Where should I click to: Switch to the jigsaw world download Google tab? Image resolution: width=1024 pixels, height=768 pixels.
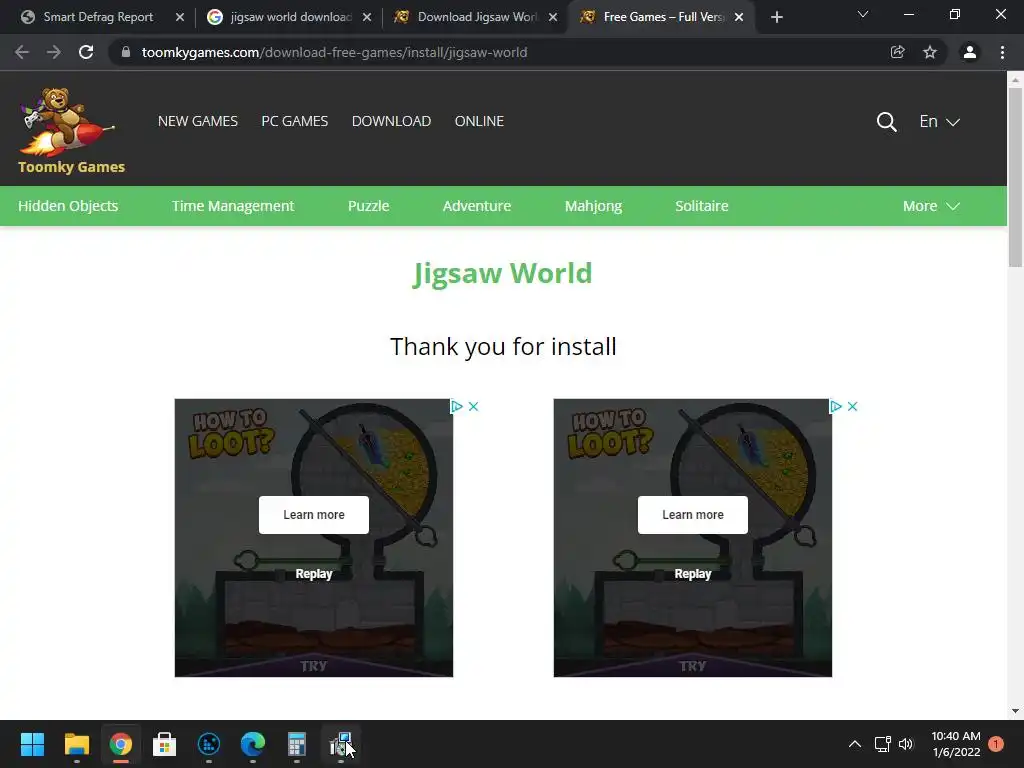[291, 17]
